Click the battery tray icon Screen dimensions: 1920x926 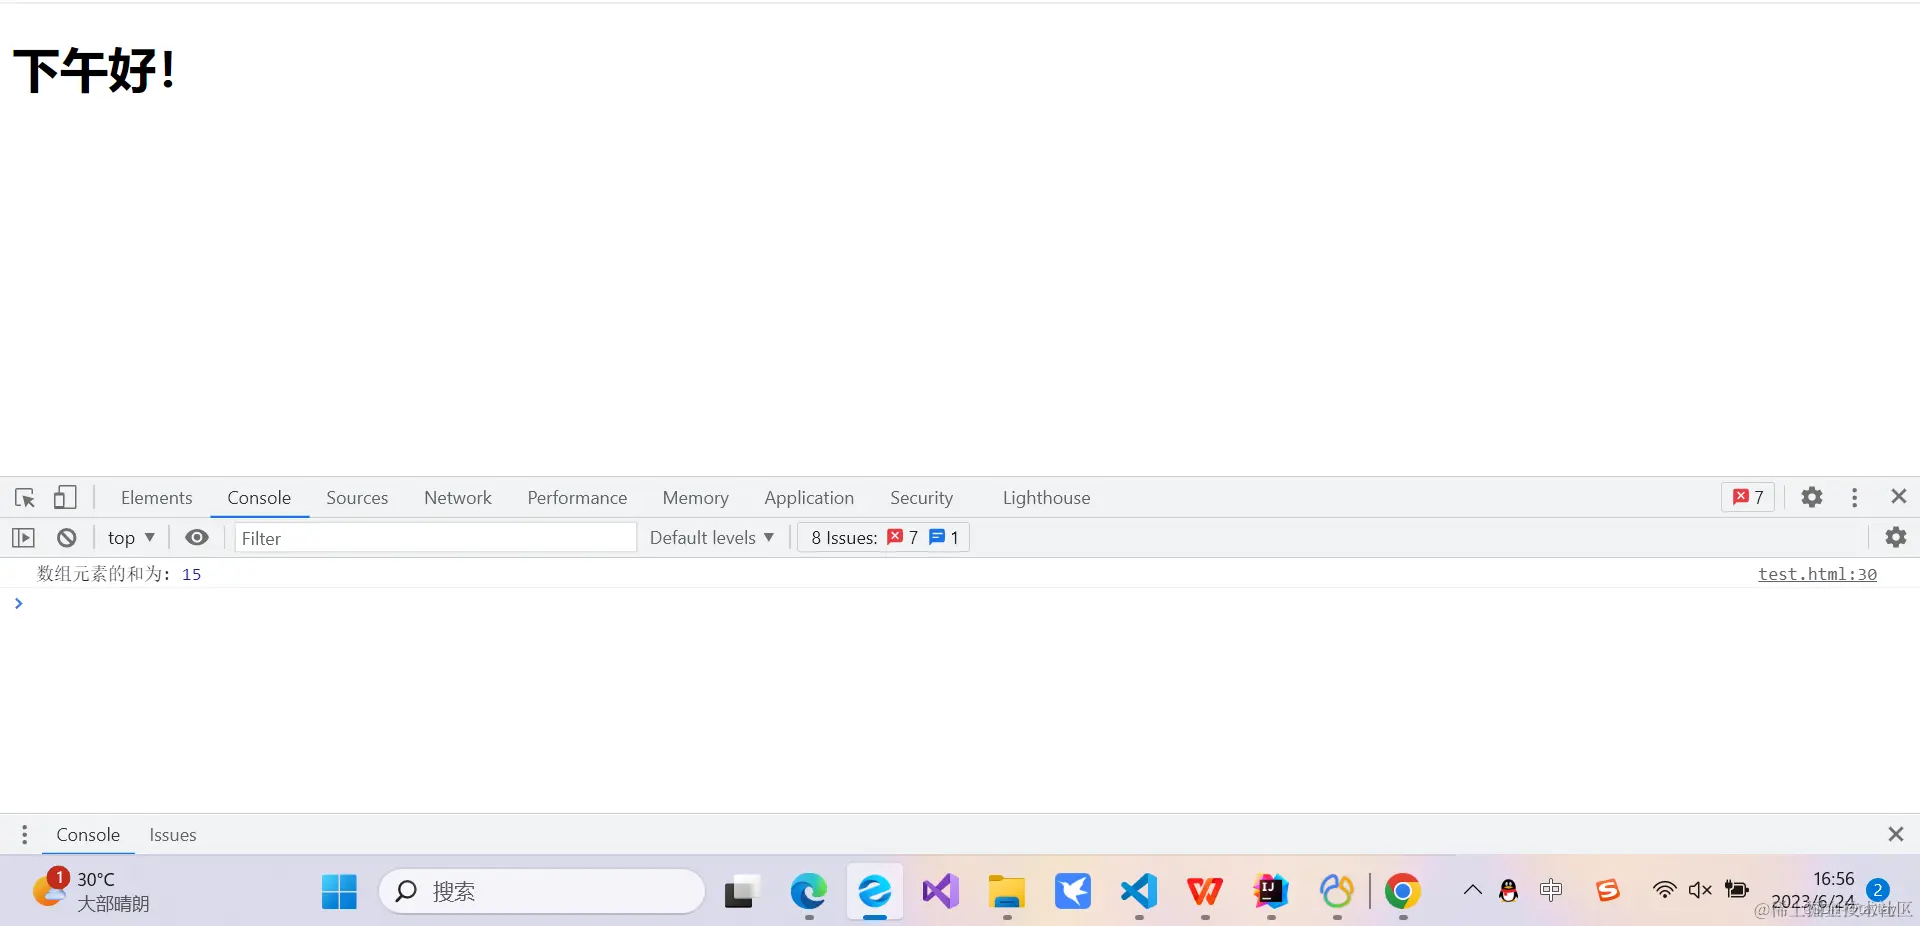[x=1737, y=890]
